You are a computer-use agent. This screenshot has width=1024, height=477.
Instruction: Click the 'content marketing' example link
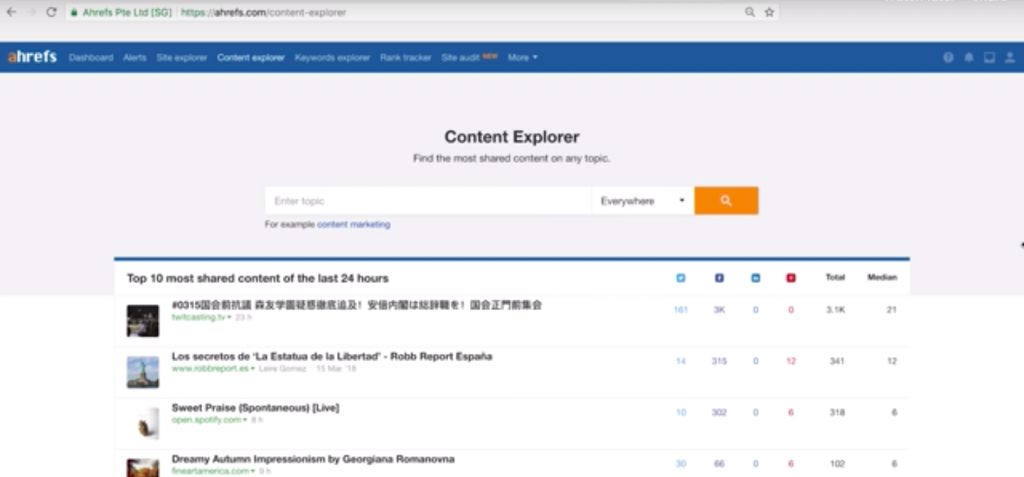pyautogui.click(x=353, y=225)
